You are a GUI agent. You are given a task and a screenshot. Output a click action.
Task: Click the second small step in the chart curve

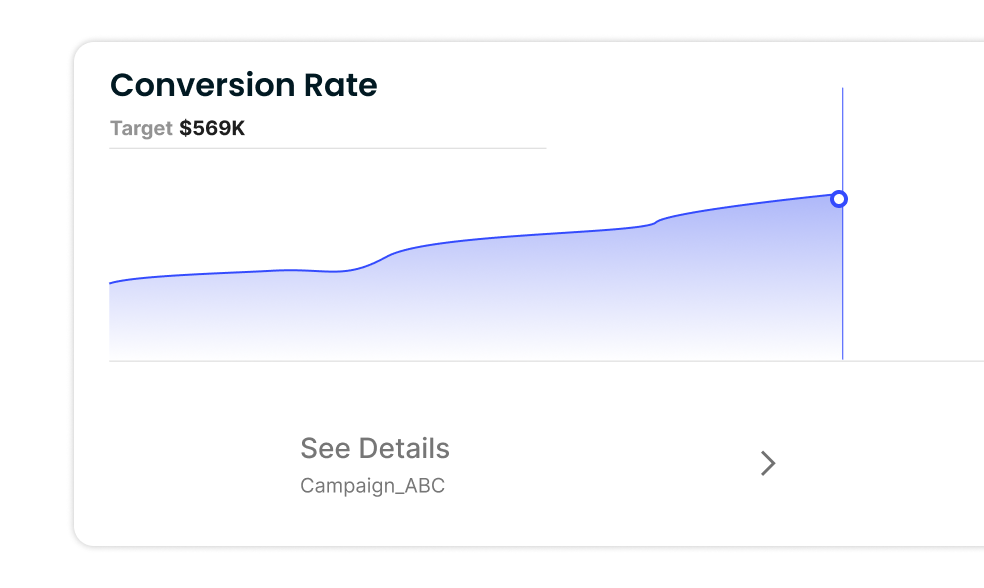(655, 221)
